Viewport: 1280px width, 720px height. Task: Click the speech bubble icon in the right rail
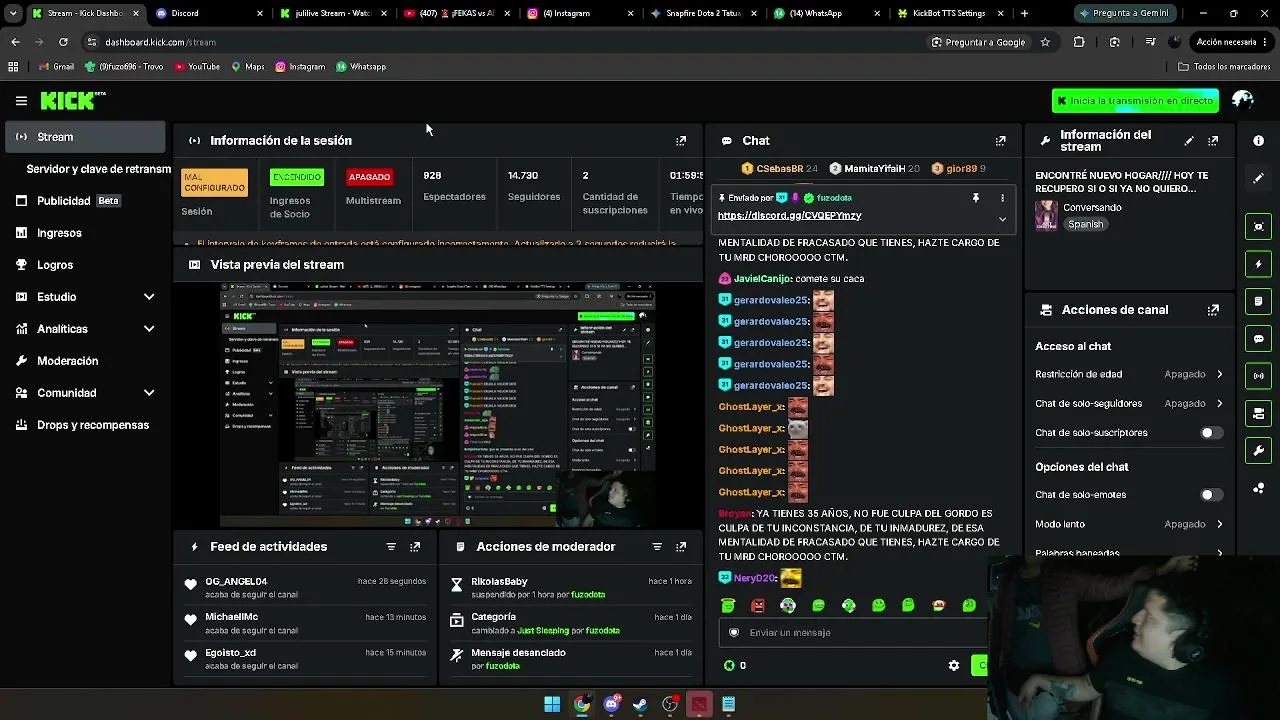pyautogui.click(x=1259, y=339)
